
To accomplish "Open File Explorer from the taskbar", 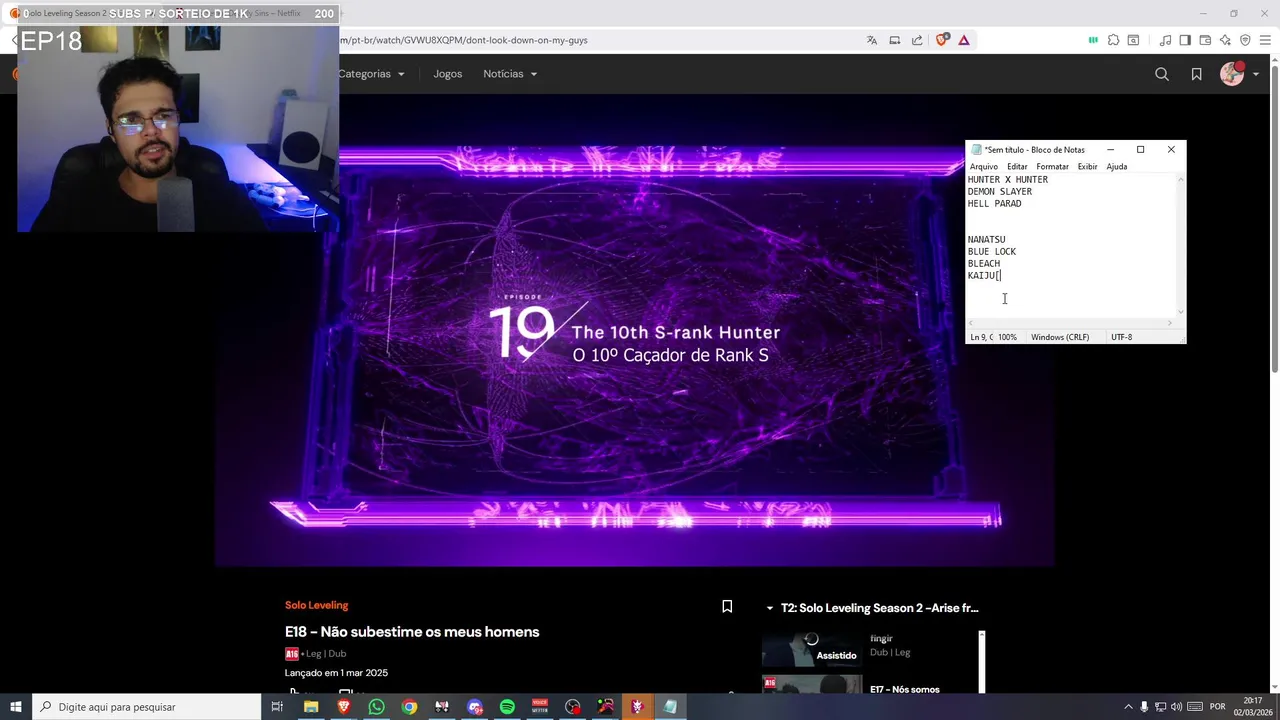I will (311, 707).
